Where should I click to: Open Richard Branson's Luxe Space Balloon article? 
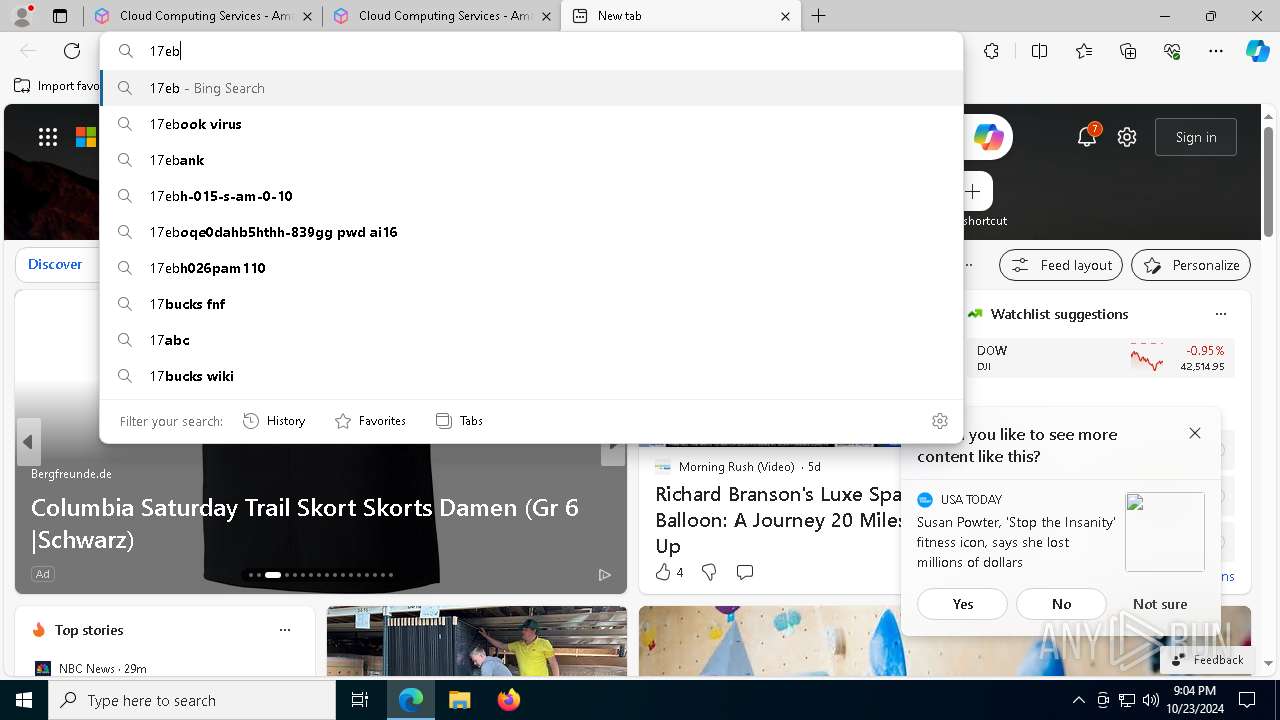click(779, 520)
